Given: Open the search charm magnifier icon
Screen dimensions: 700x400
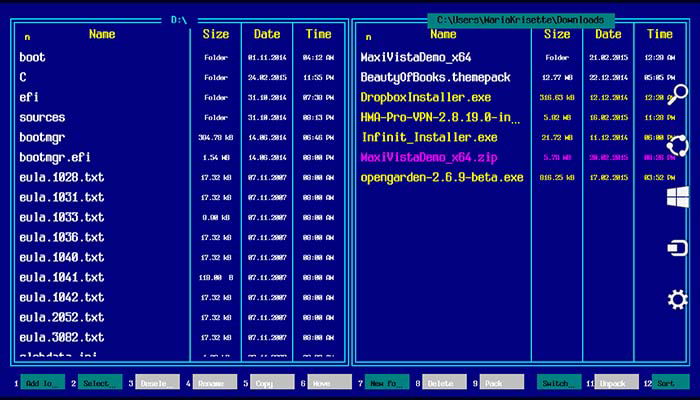Looking at the screenshot, I should pyautogui.click(x=677, y=95).
